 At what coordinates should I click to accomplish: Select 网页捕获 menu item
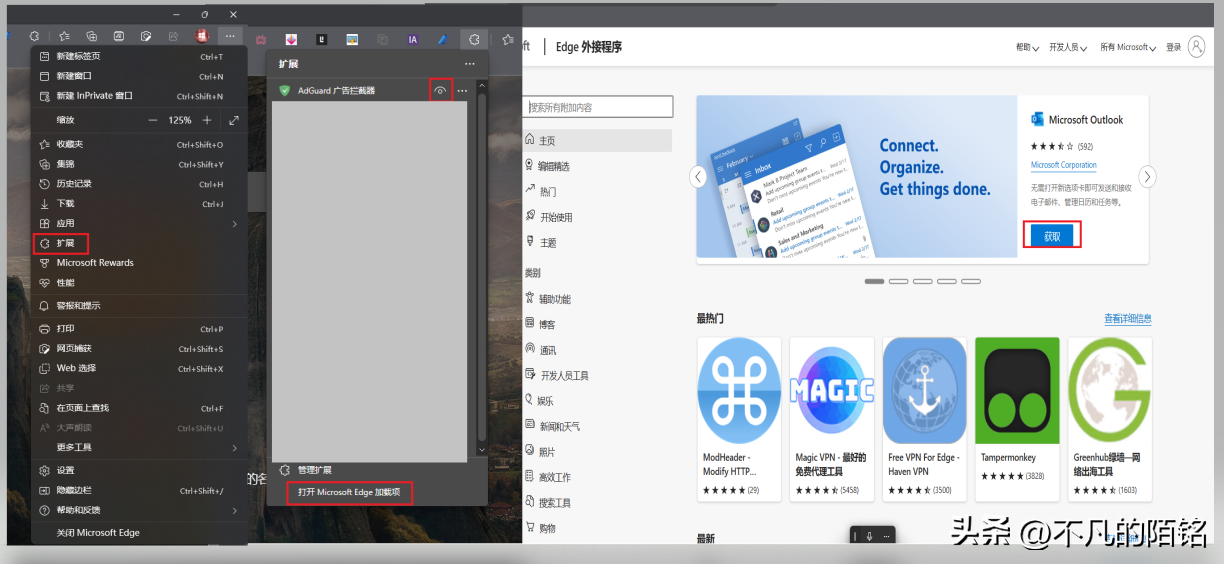coord(139,348)
